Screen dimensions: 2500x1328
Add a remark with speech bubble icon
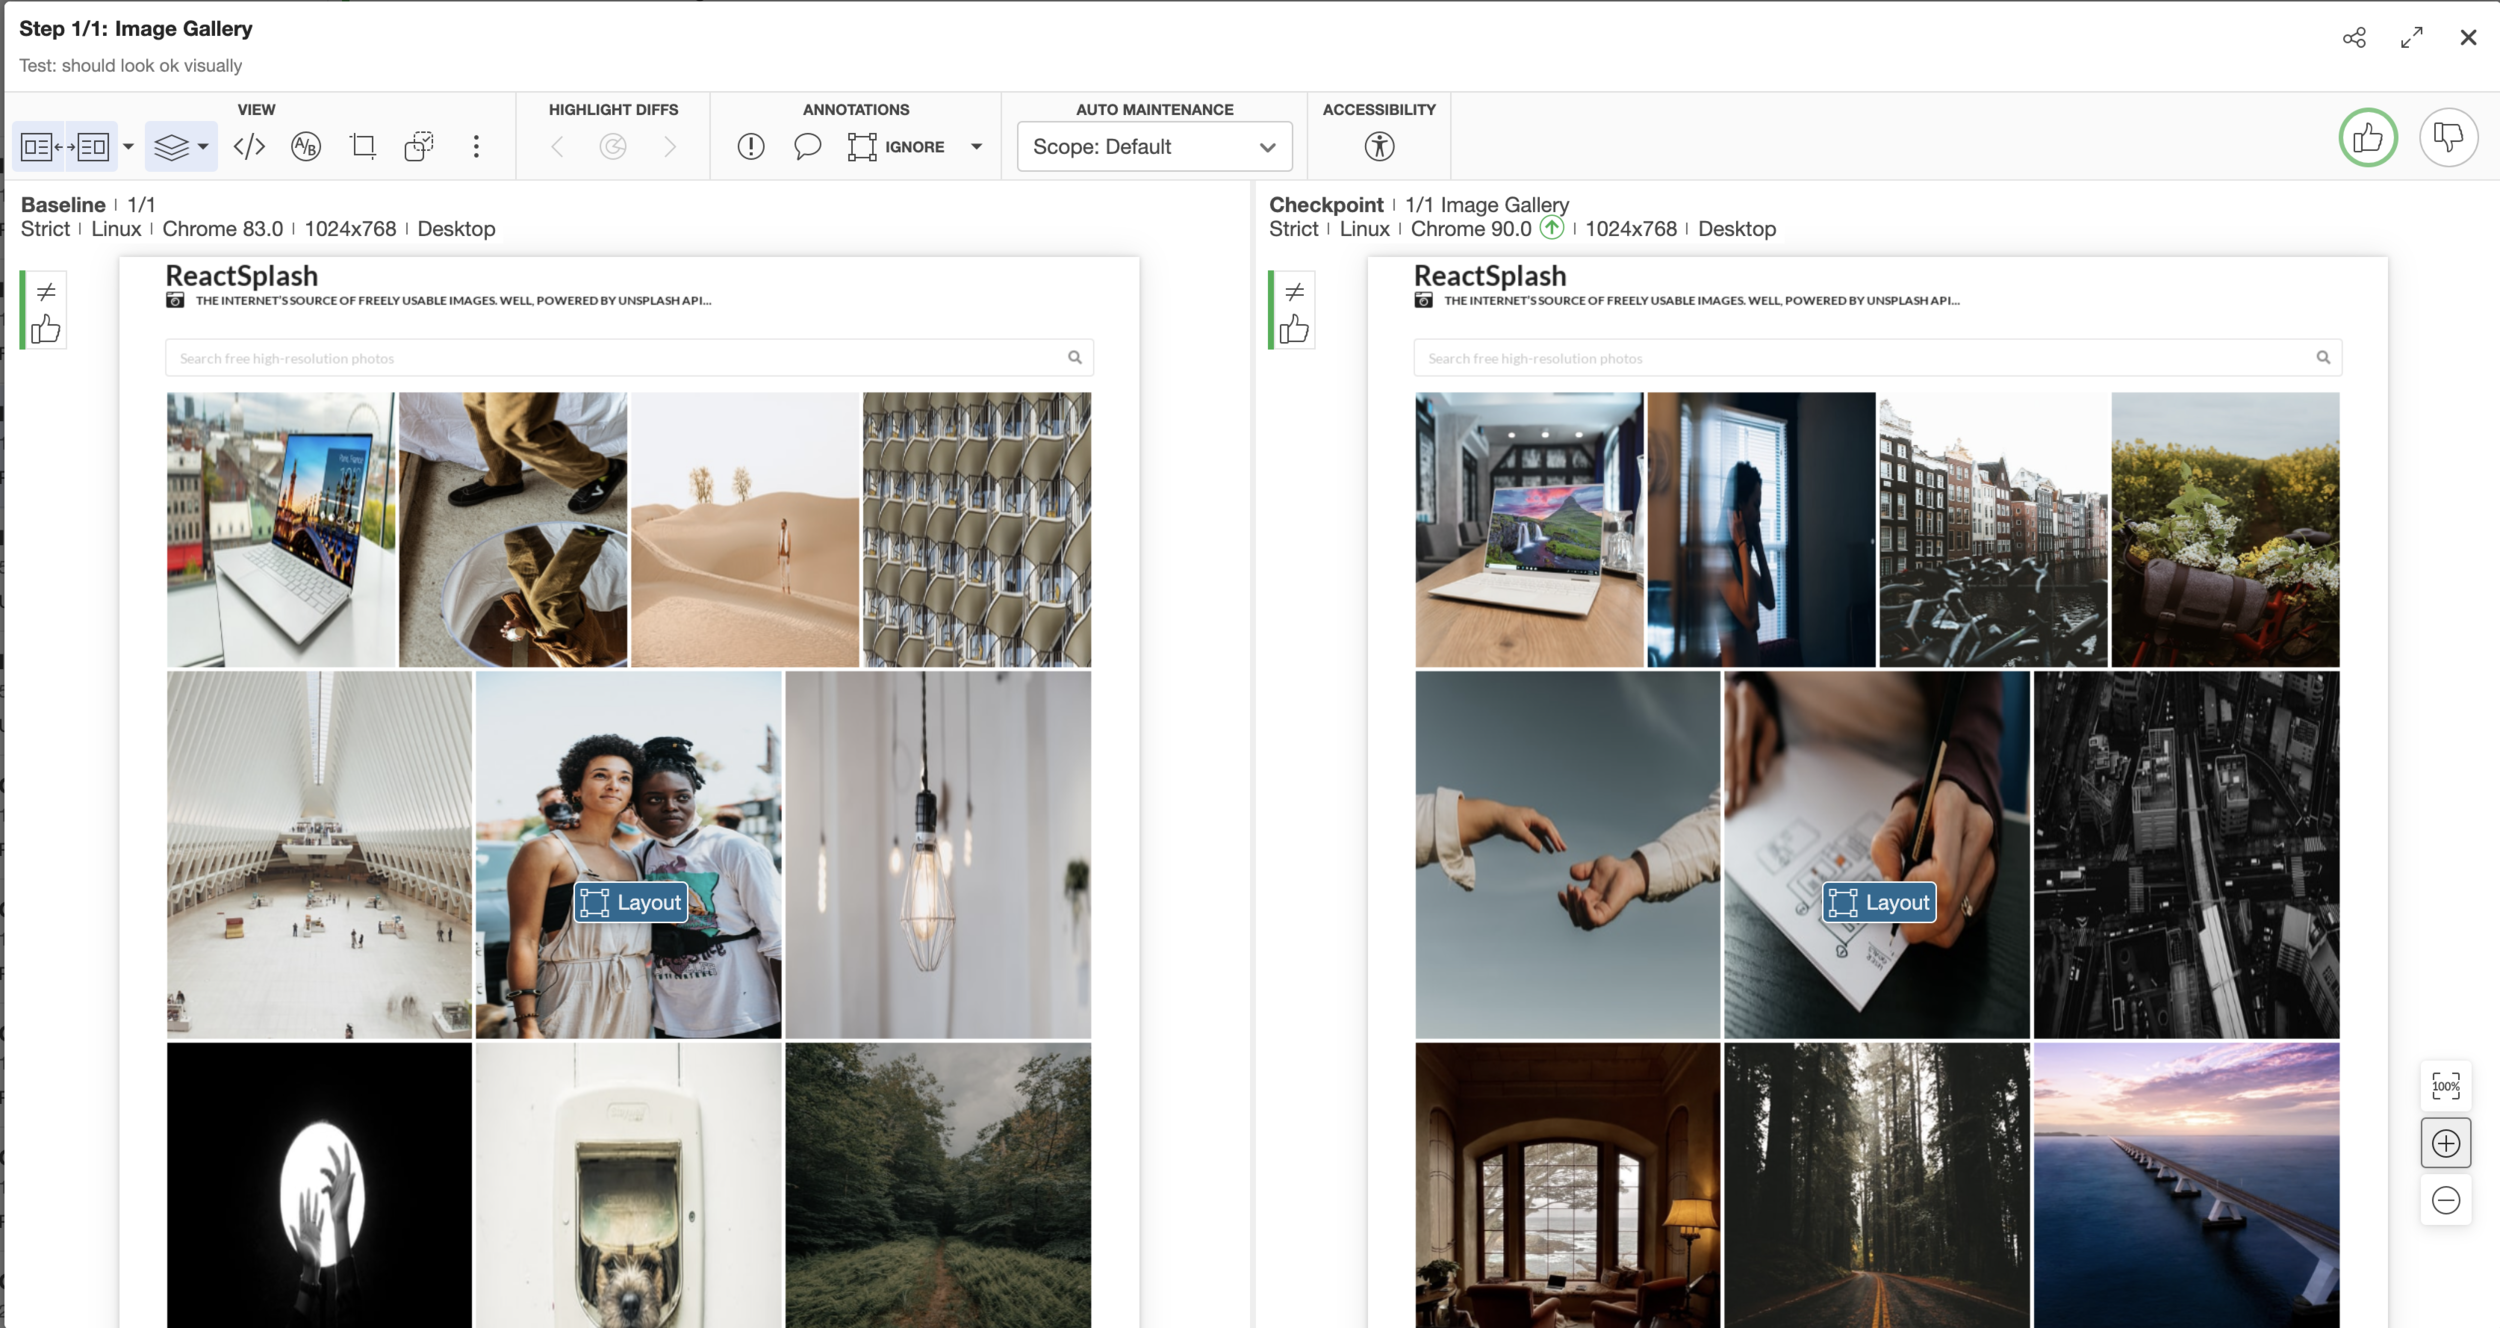click(x=807, y=147)
